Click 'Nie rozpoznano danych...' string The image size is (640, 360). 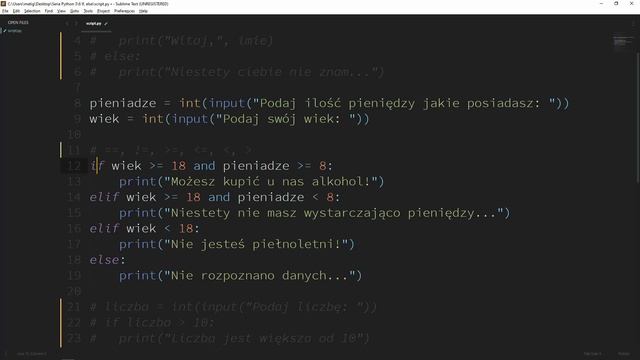point(259,276)
